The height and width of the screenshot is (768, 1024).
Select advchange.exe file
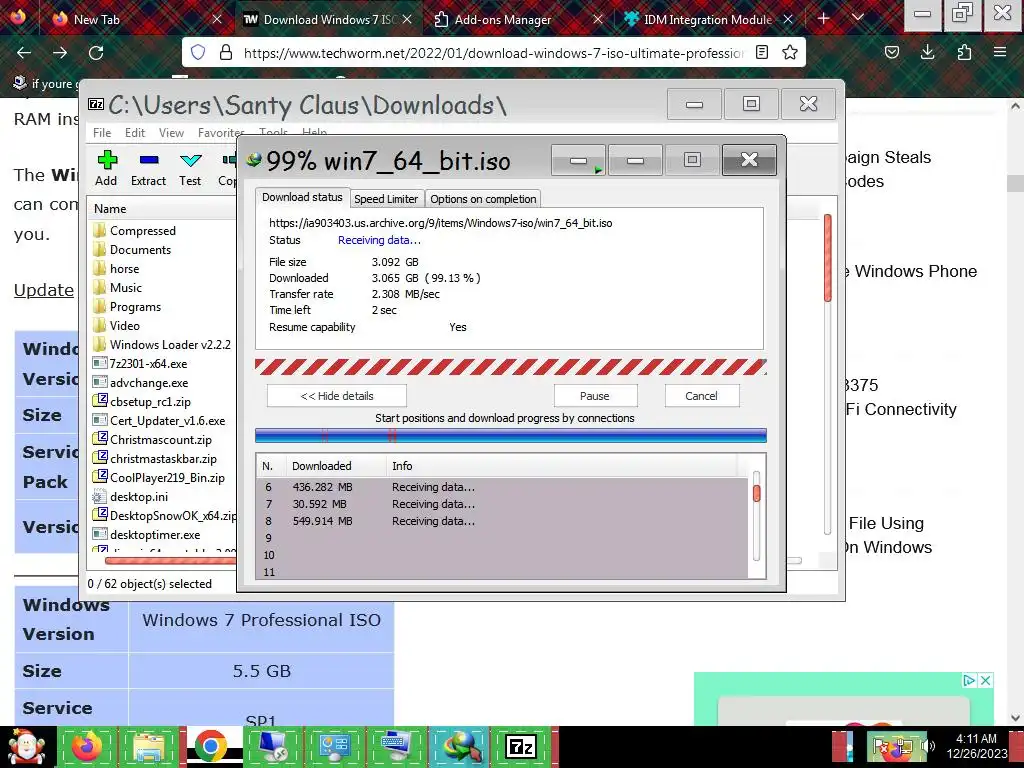pos(149,383)
